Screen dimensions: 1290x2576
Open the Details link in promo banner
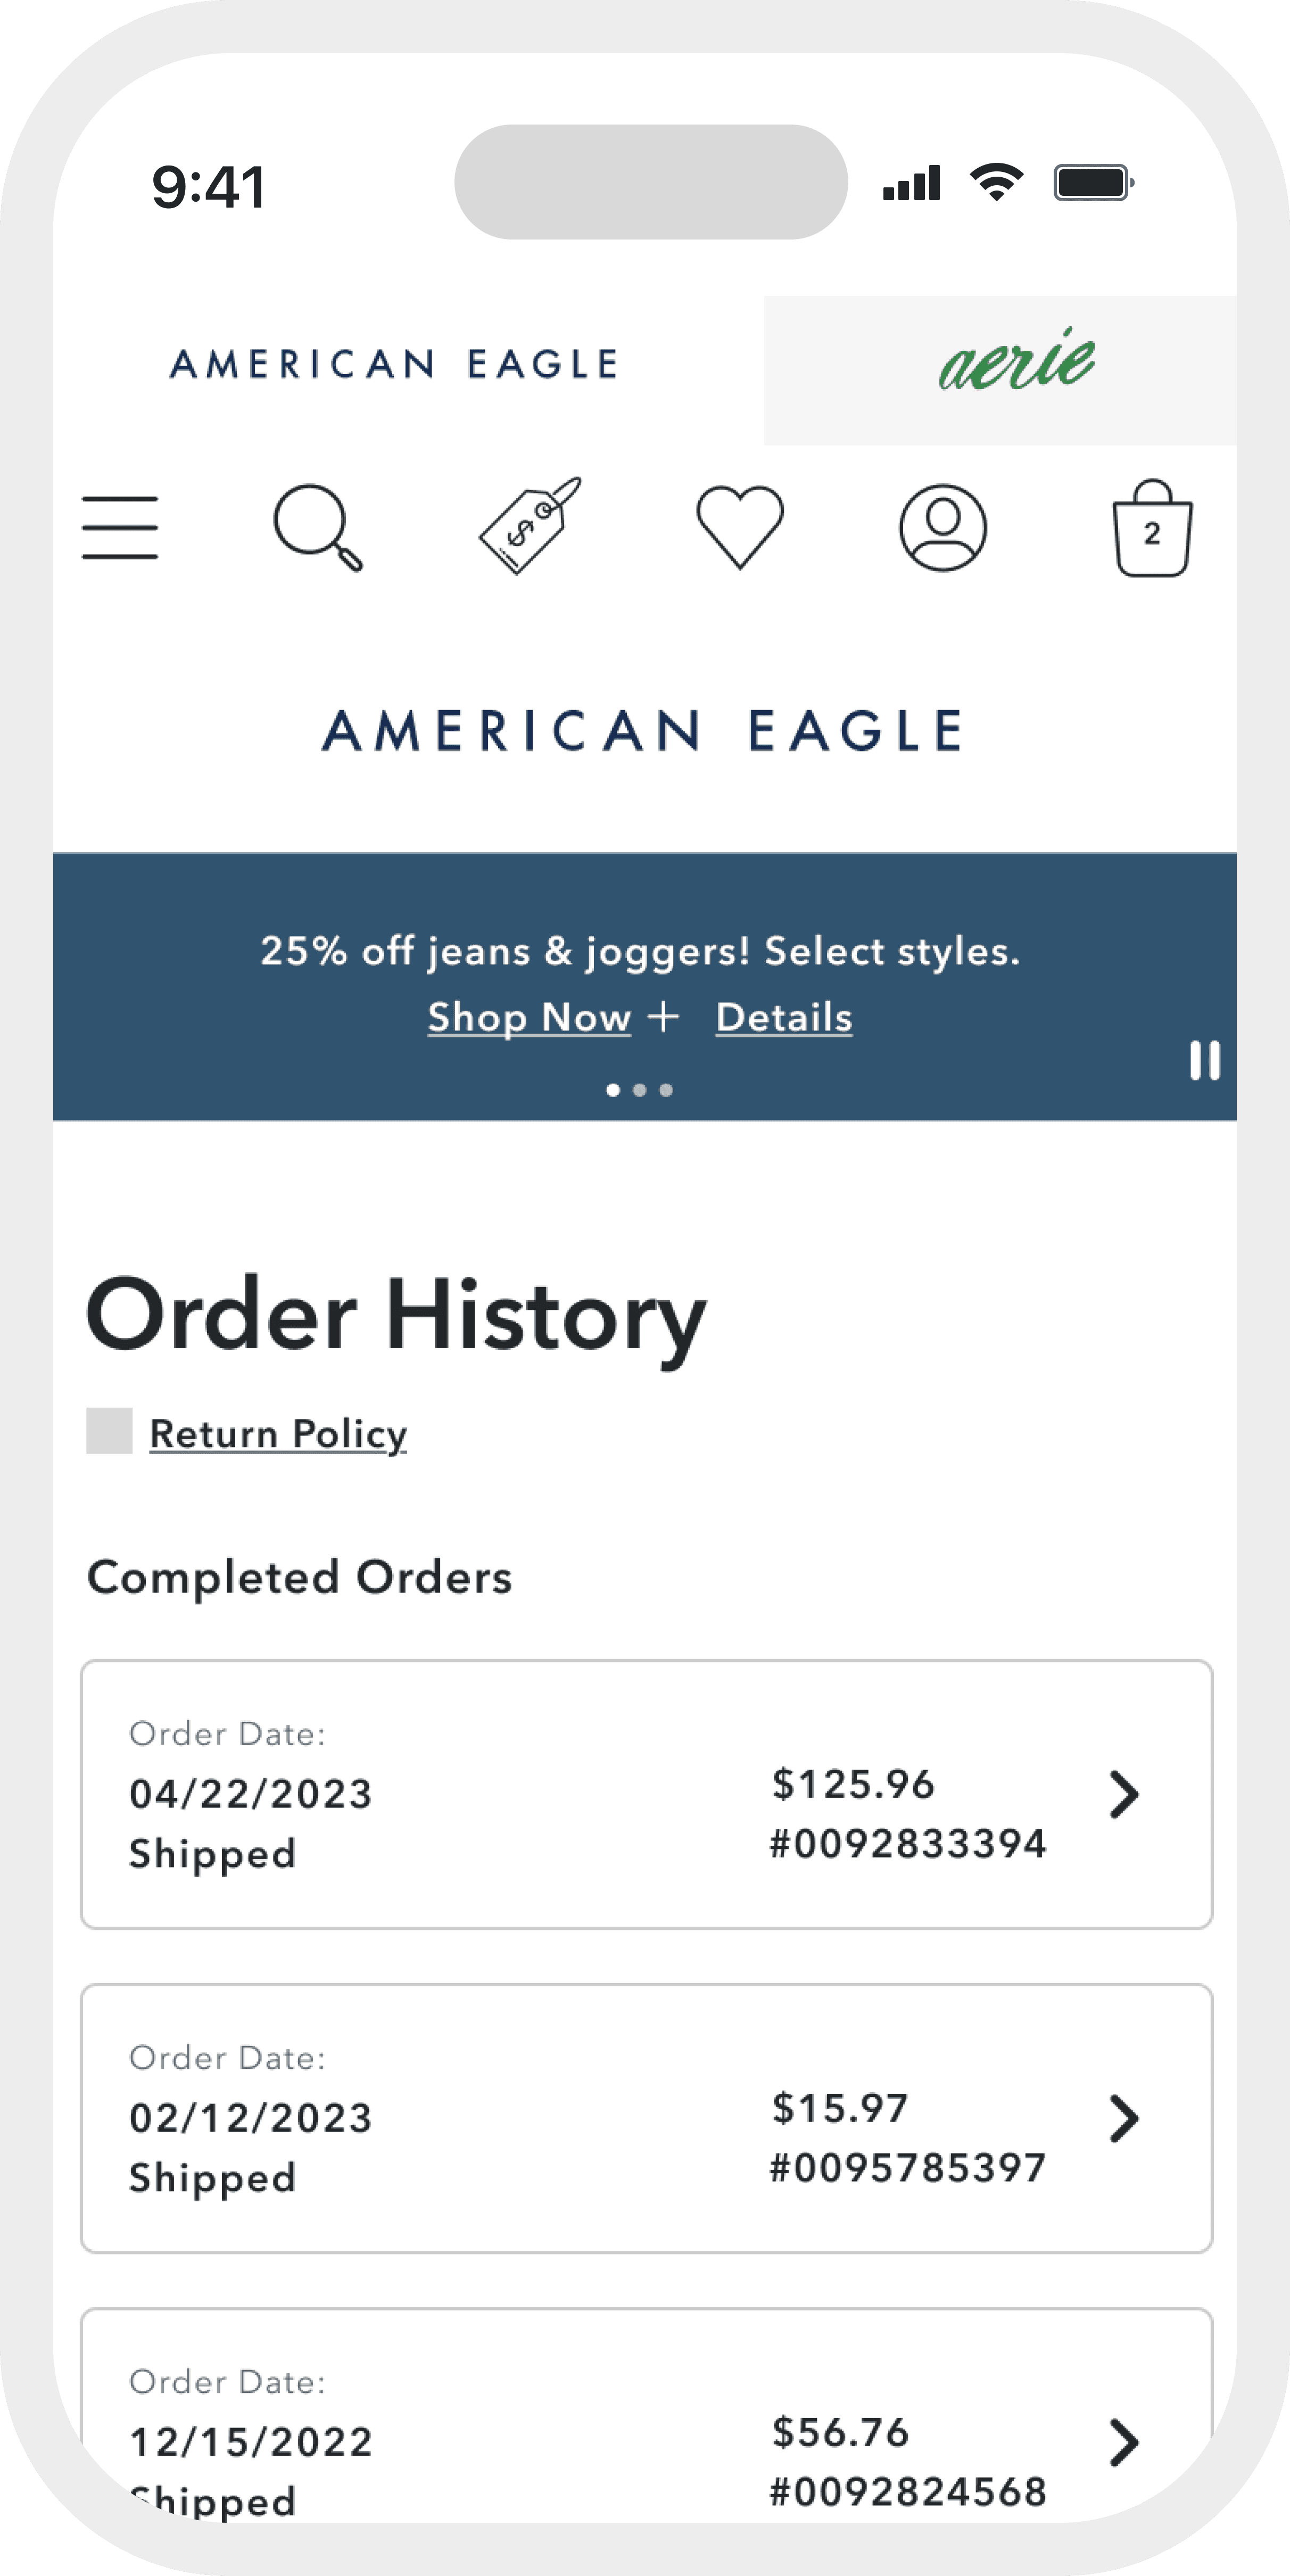click(784, 1017)
